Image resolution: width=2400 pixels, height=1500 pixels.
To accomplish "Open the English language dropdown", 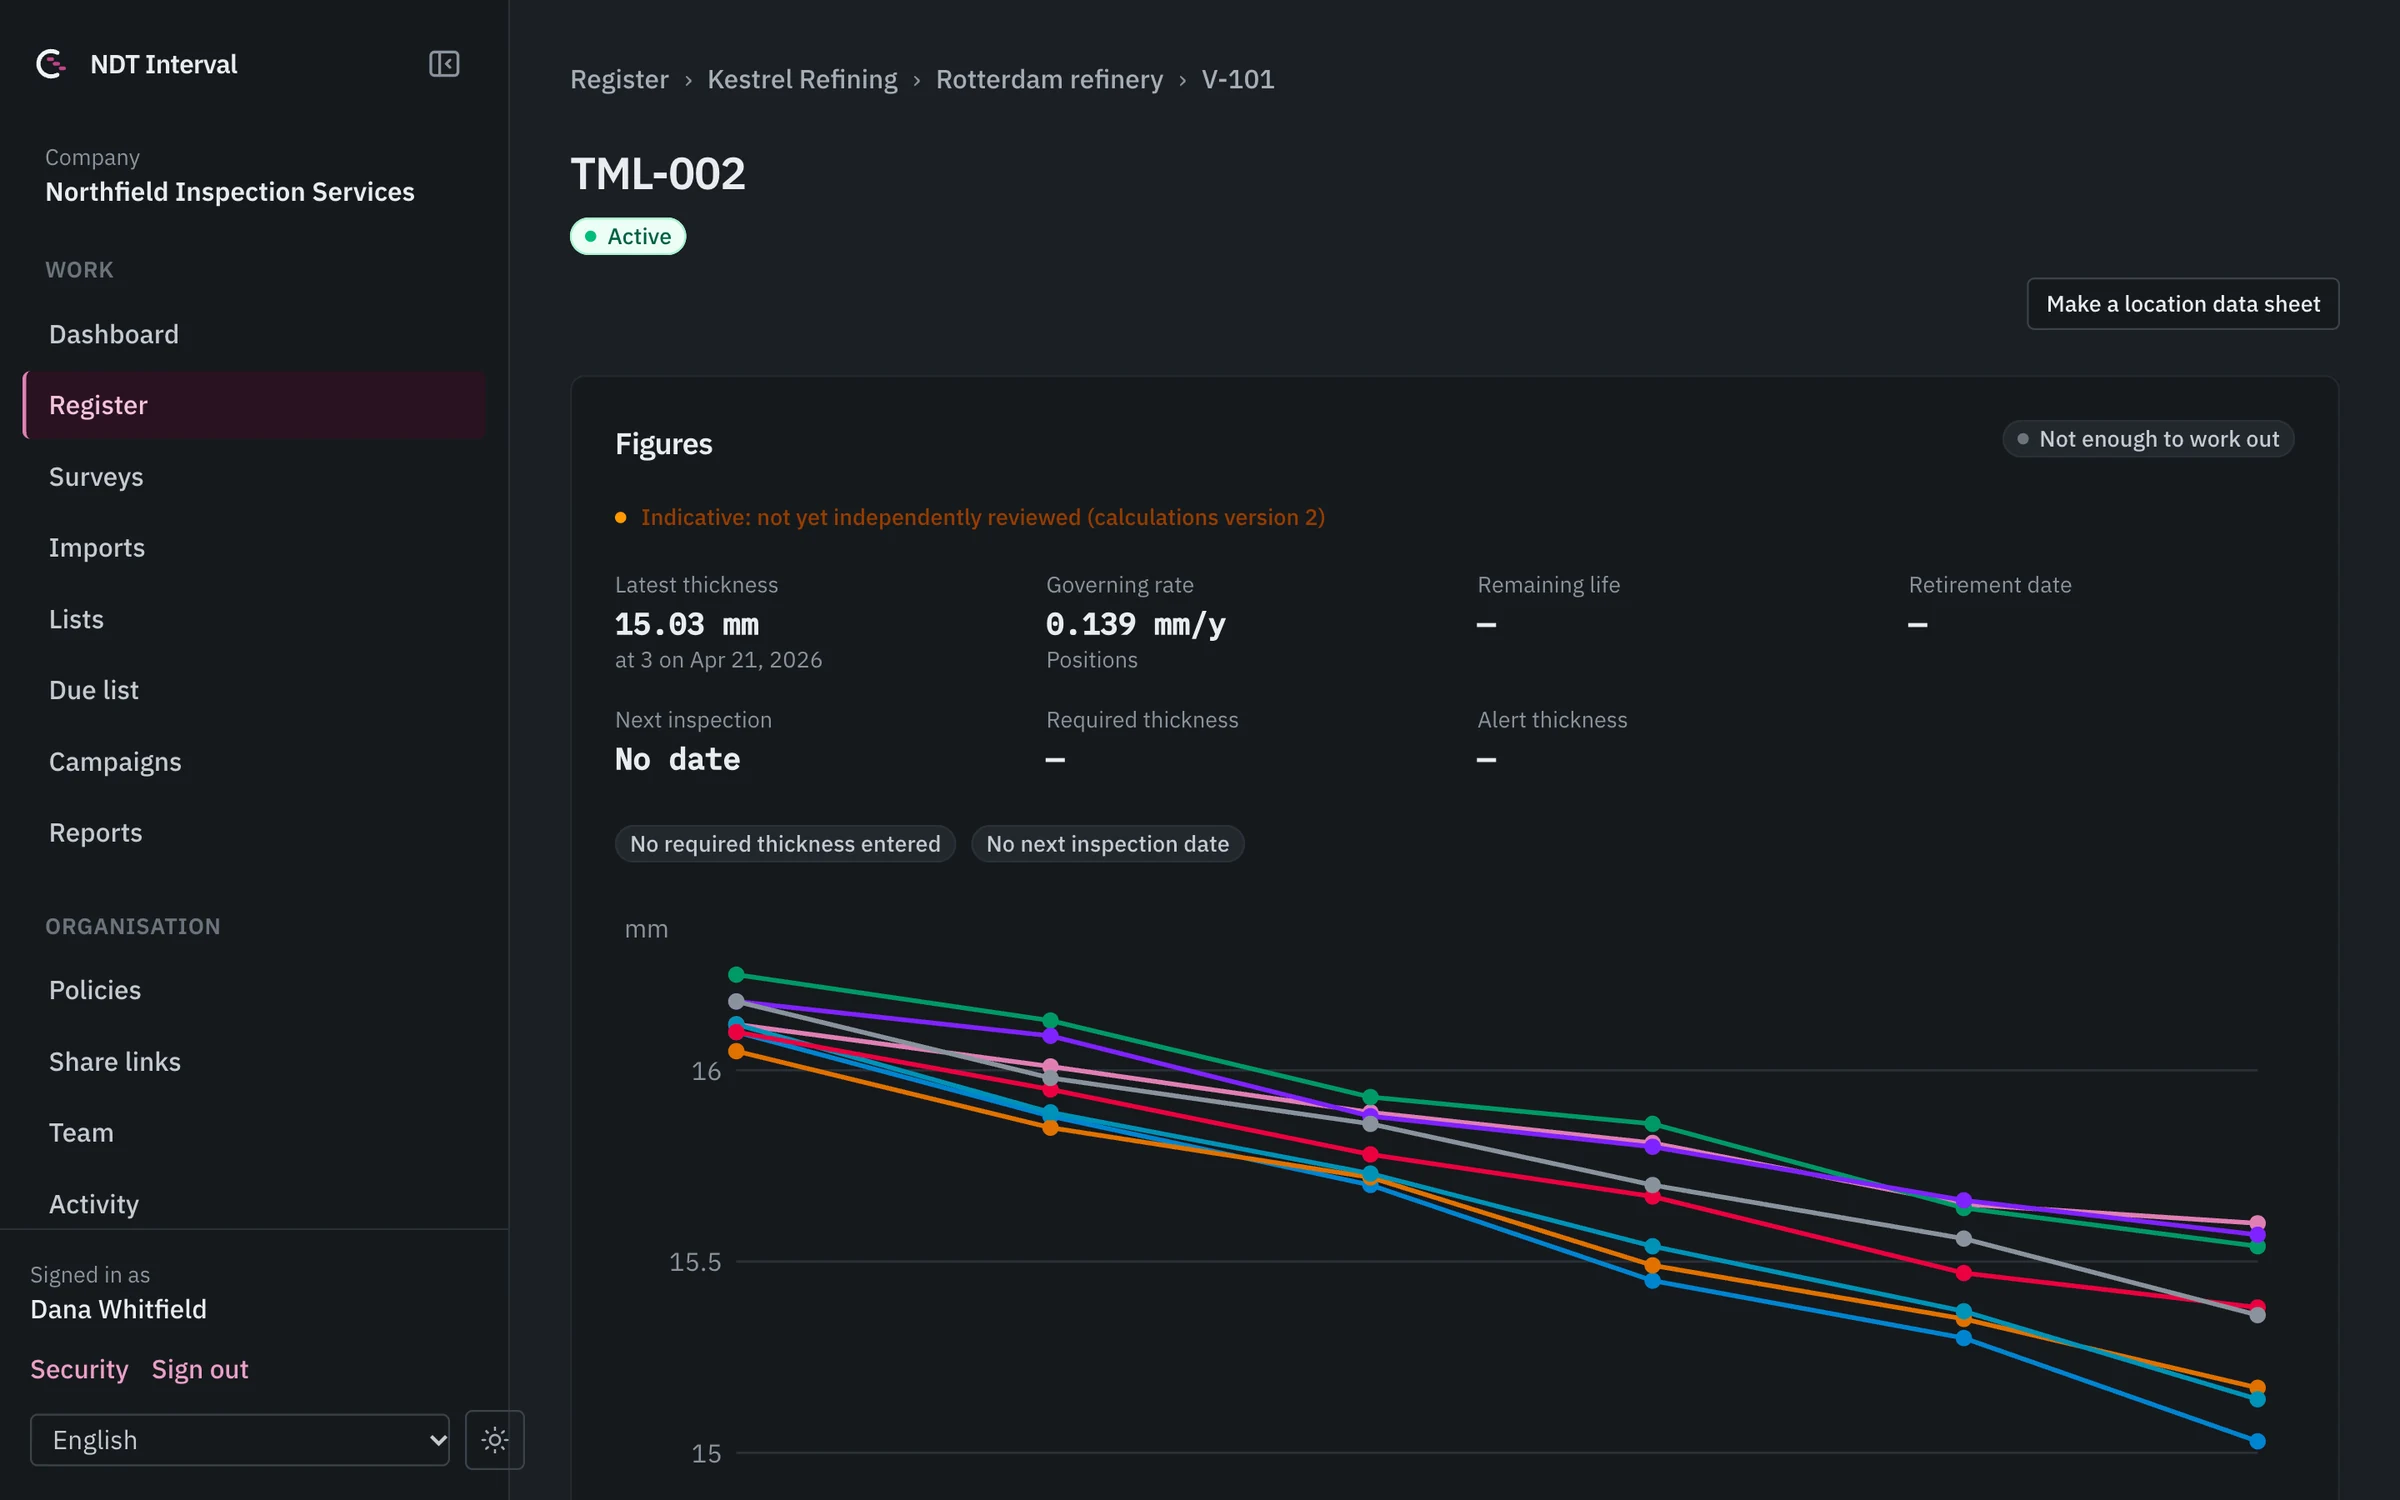I will point(240,1440).
